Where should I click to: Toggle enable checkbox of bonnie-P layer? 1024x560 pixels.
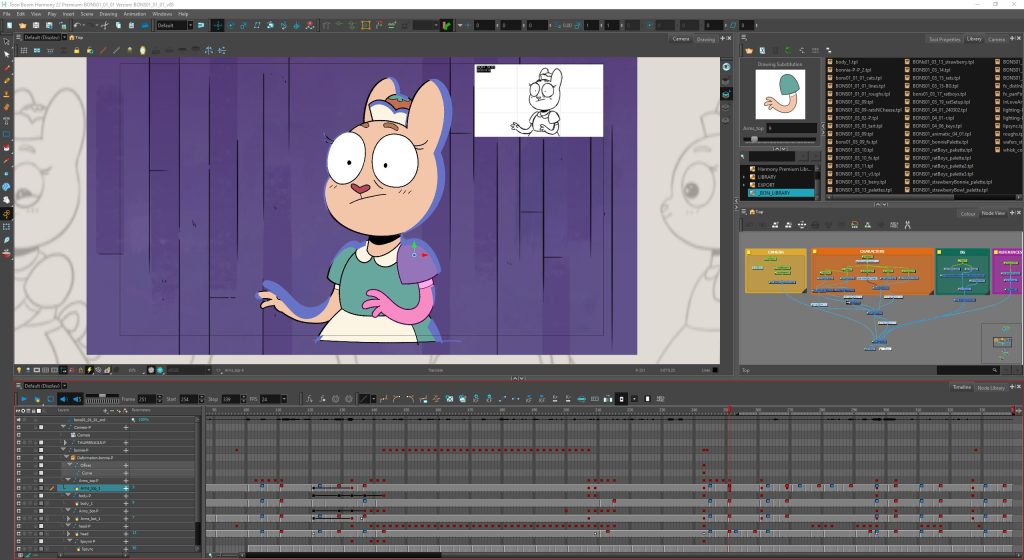coord(18,450)
